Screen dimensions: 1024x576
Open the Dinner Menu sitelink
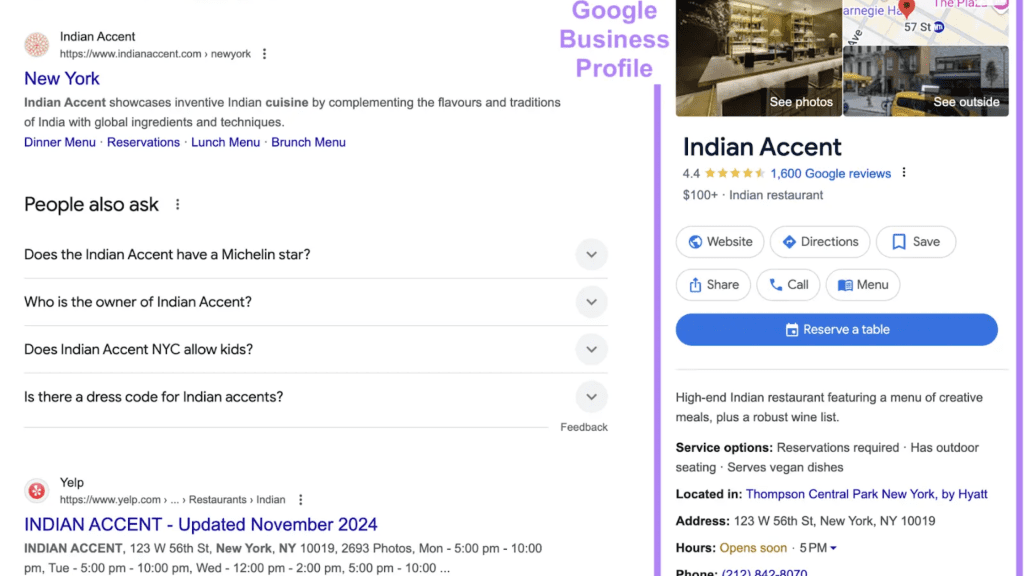60,142
